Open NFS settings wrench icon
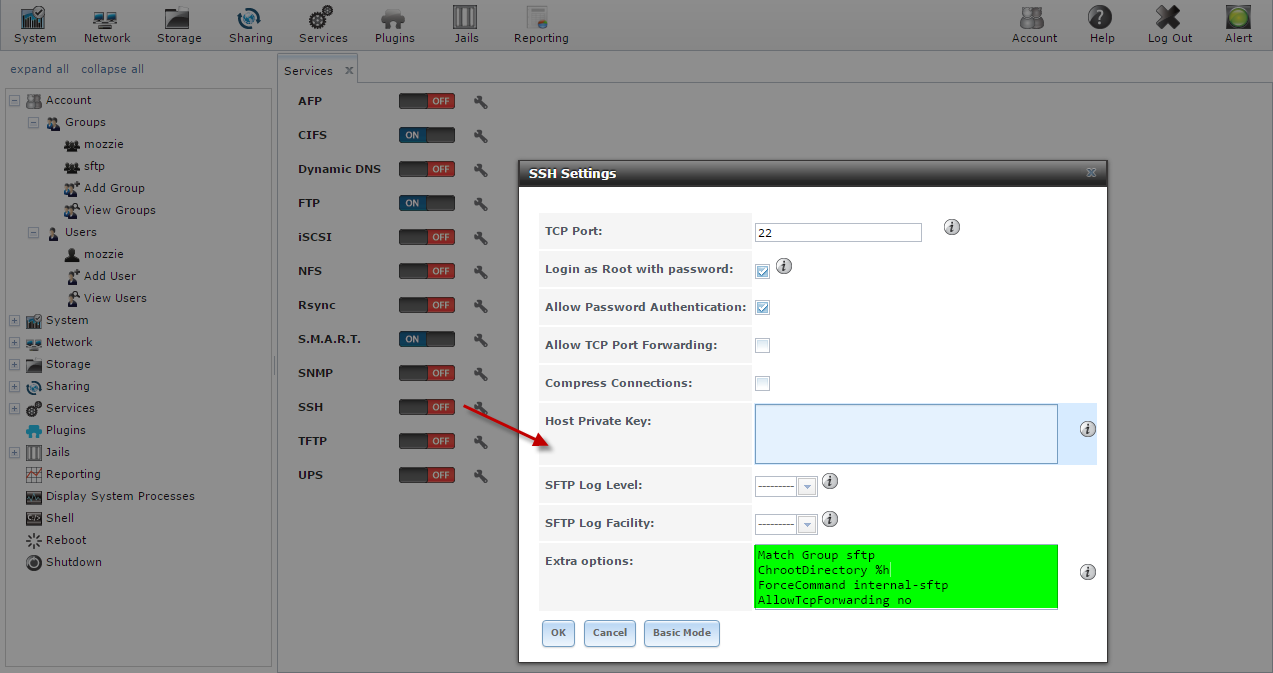Screen dimensions: 1273x673 click(x=480, y=271)
